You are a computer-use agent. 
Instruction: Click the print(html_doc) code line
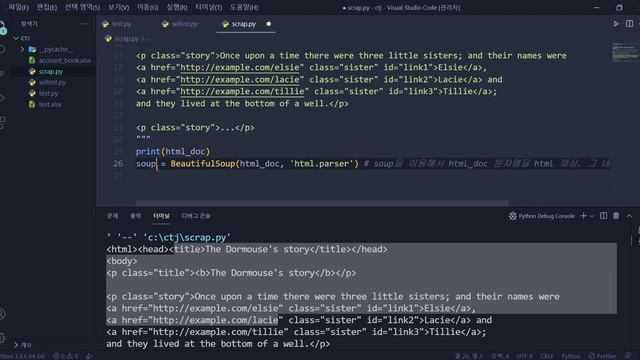(173, 151)
